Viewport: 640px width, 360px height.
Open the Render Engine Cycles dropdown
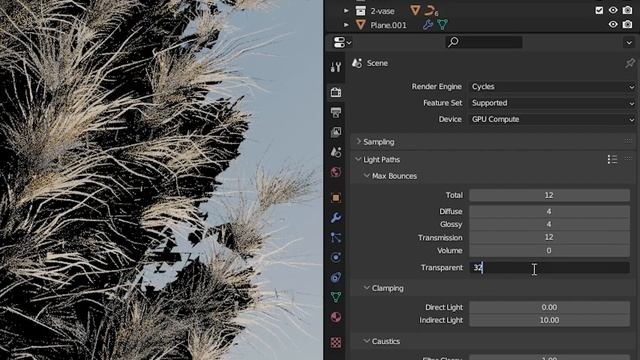point(553,87)
